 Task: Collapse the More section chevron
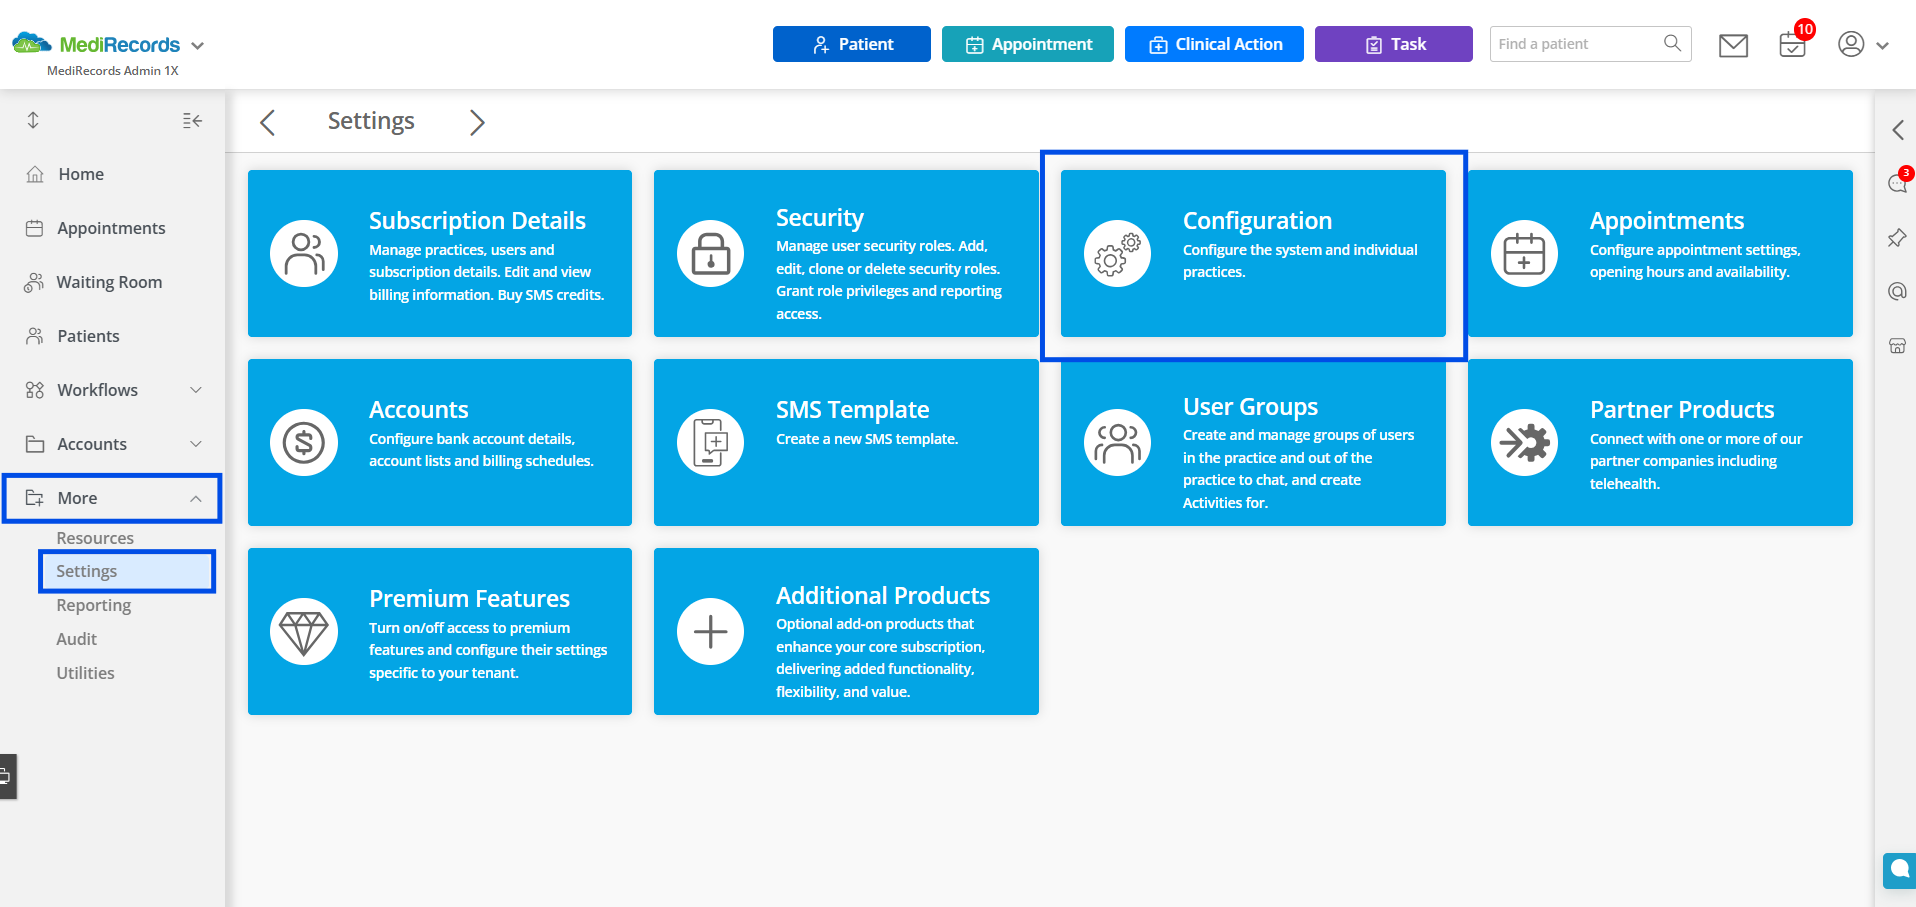pos(196,498)
